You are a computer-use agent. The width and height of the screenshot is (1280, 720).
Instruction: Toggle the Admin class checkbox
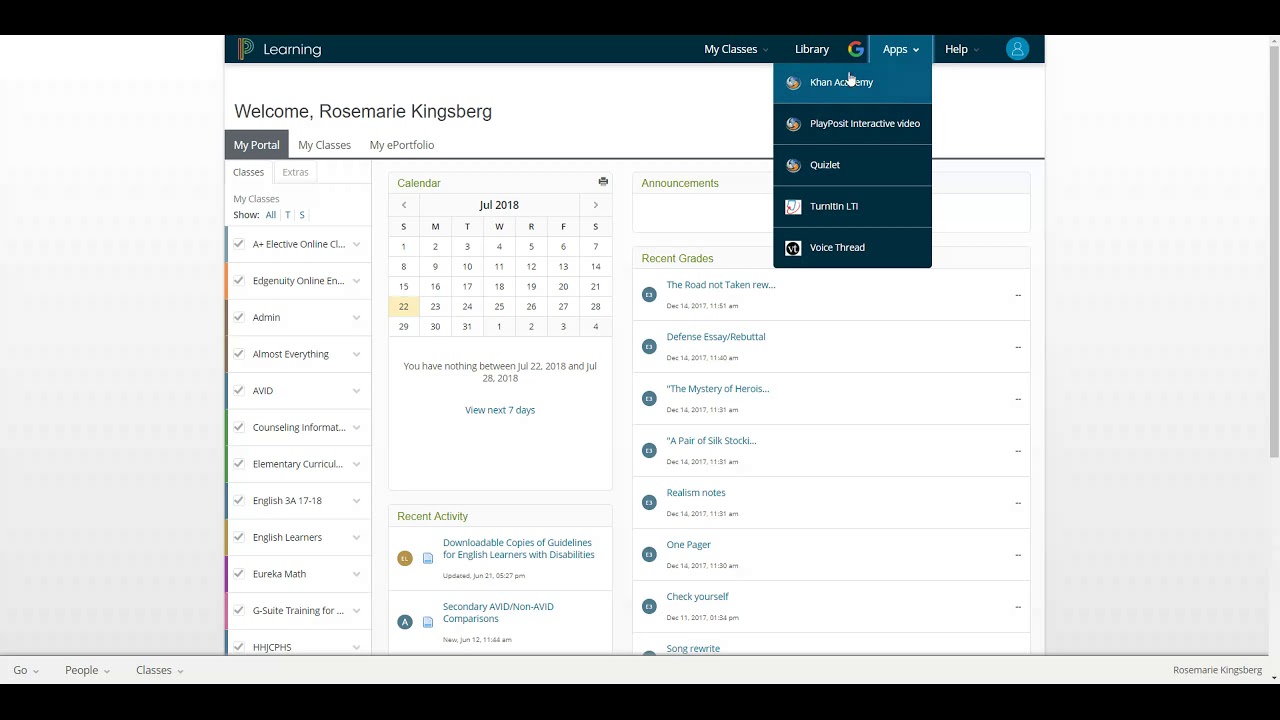pos(239,317)
